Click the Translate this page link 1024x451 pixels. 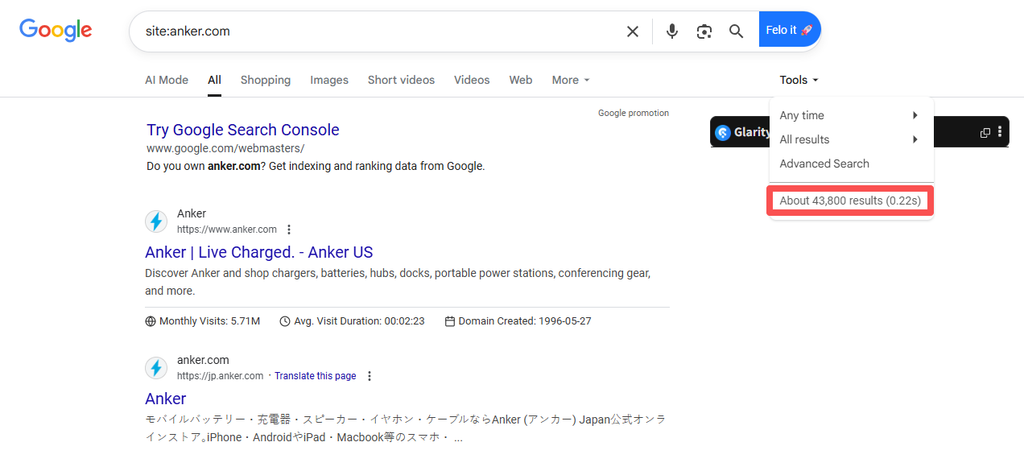click(x=315, y=376)
